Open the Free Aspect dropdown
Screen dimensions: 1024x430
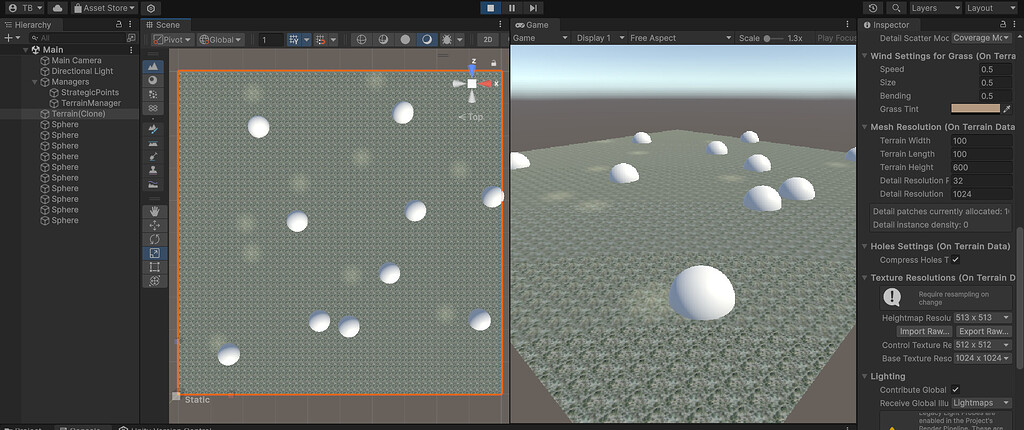pyautogui.click(x=680, y=38)
